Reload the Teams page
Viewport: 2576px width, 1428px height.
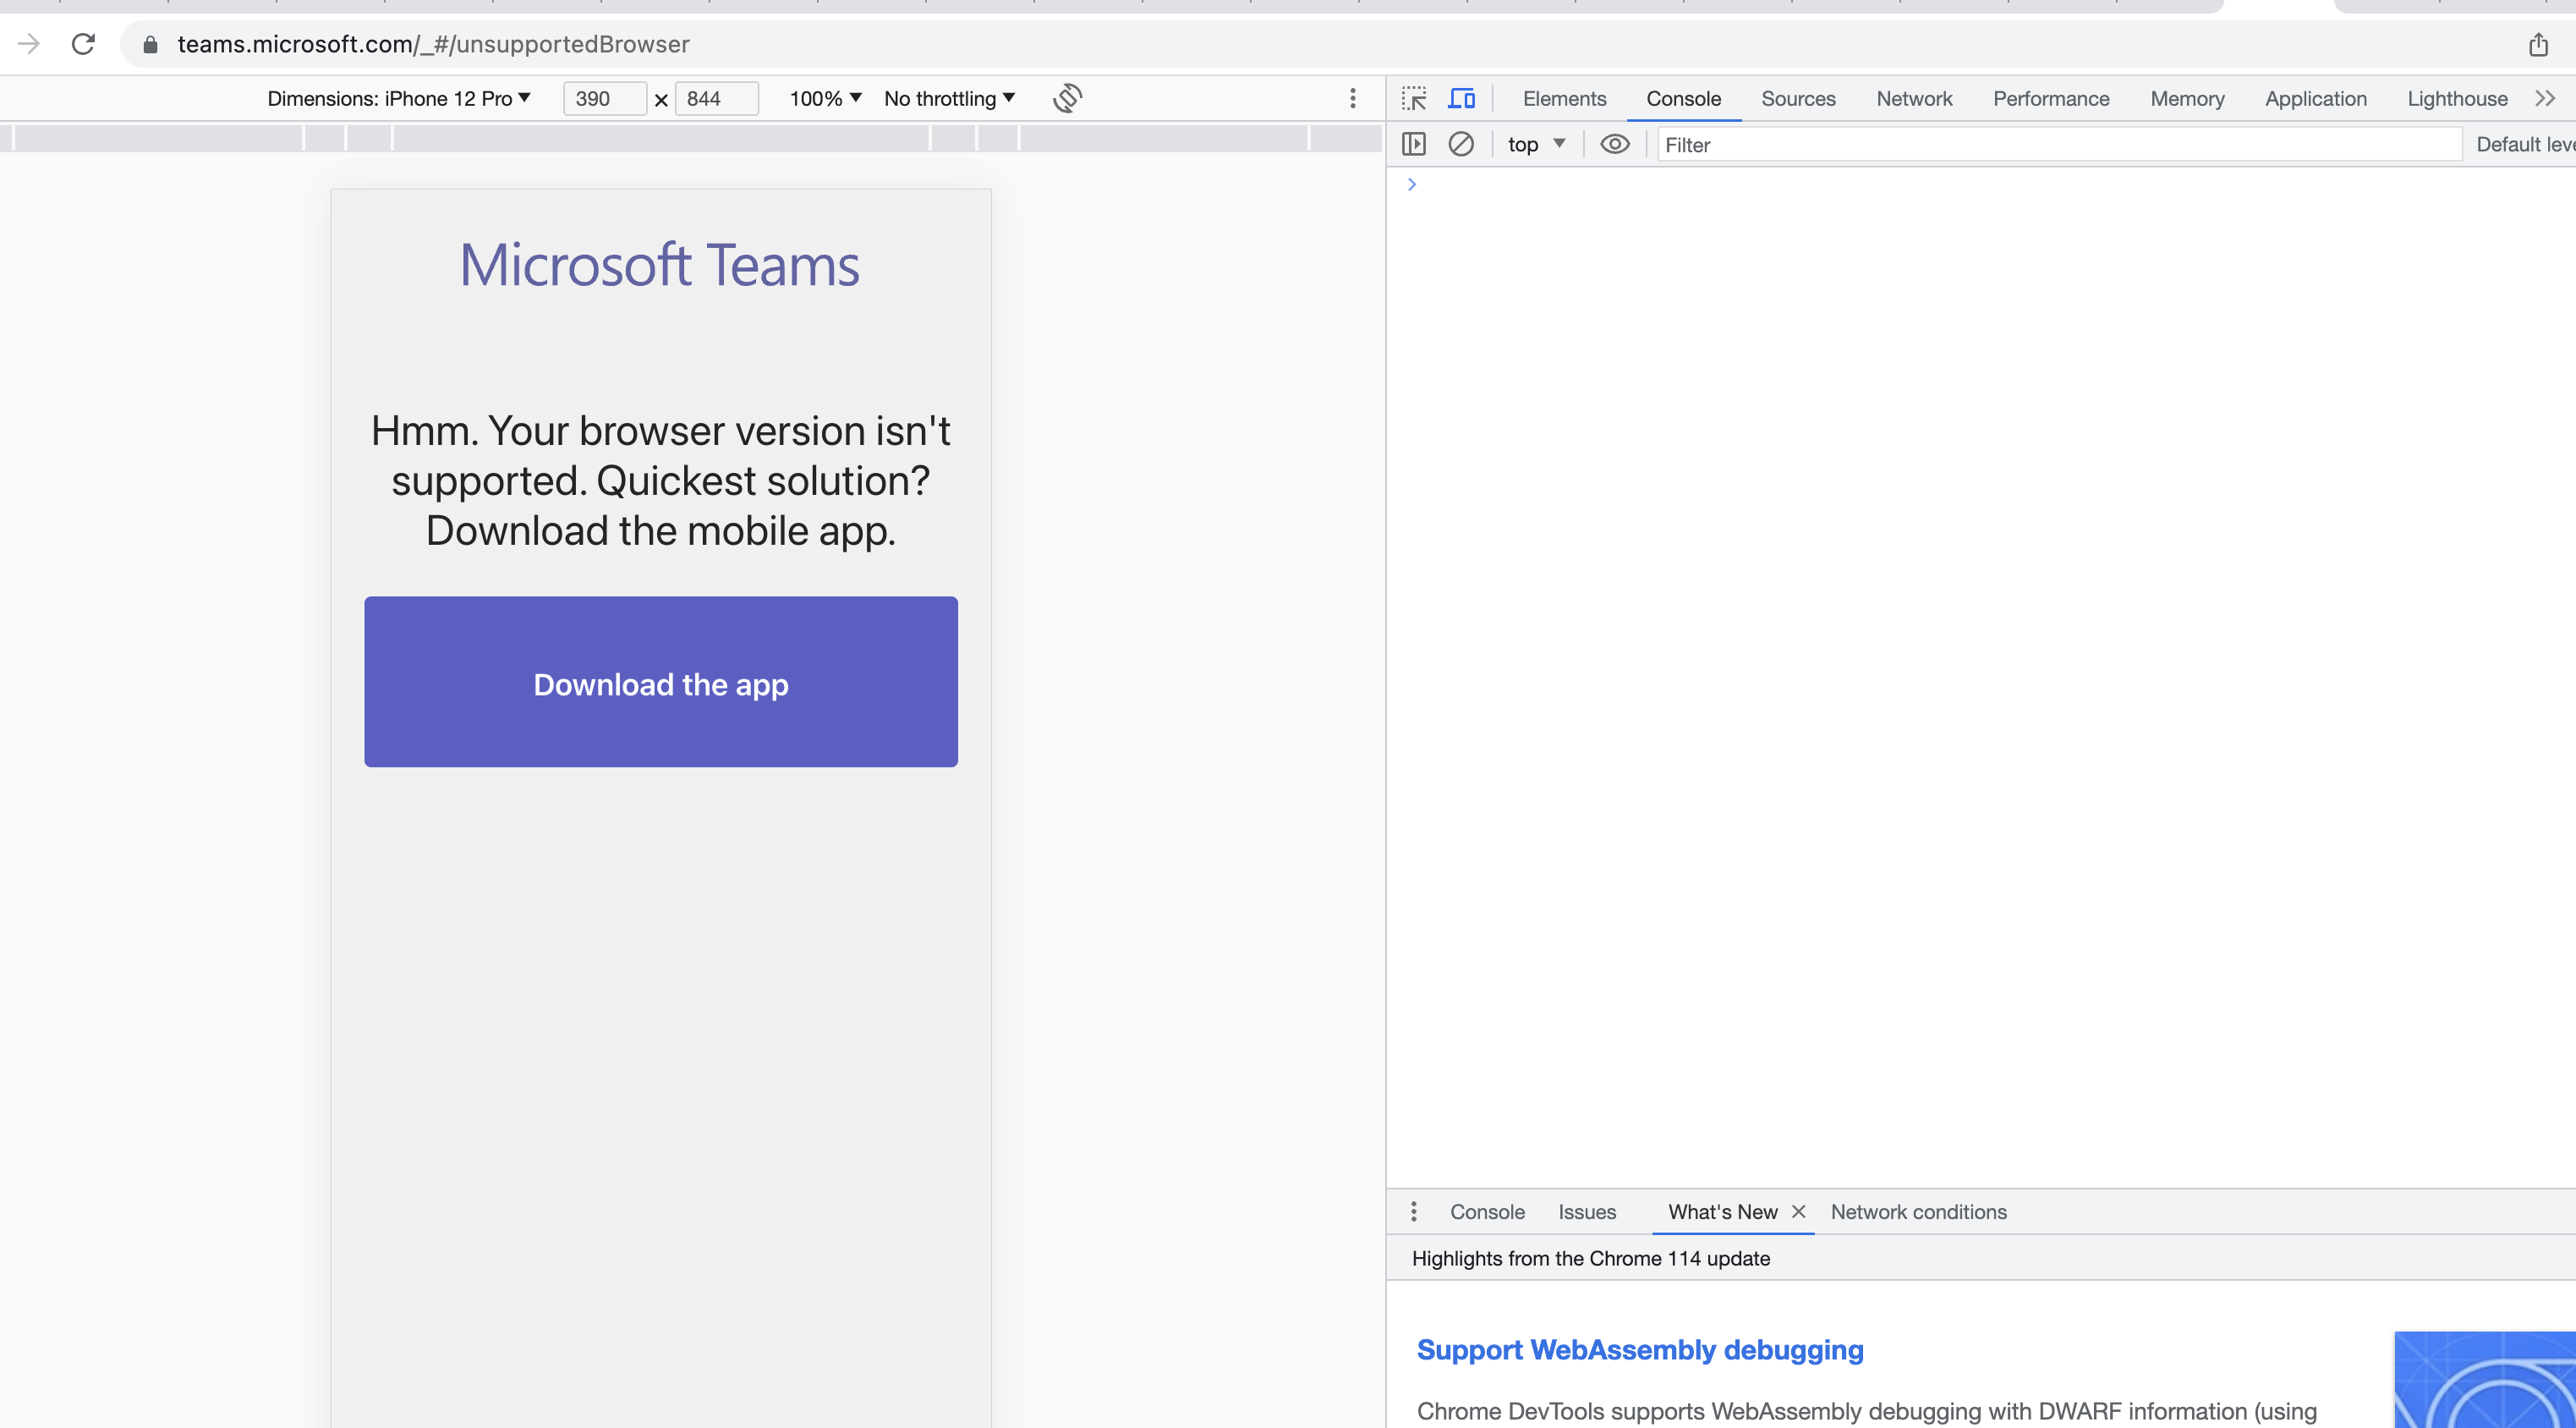tap(83, 43)
